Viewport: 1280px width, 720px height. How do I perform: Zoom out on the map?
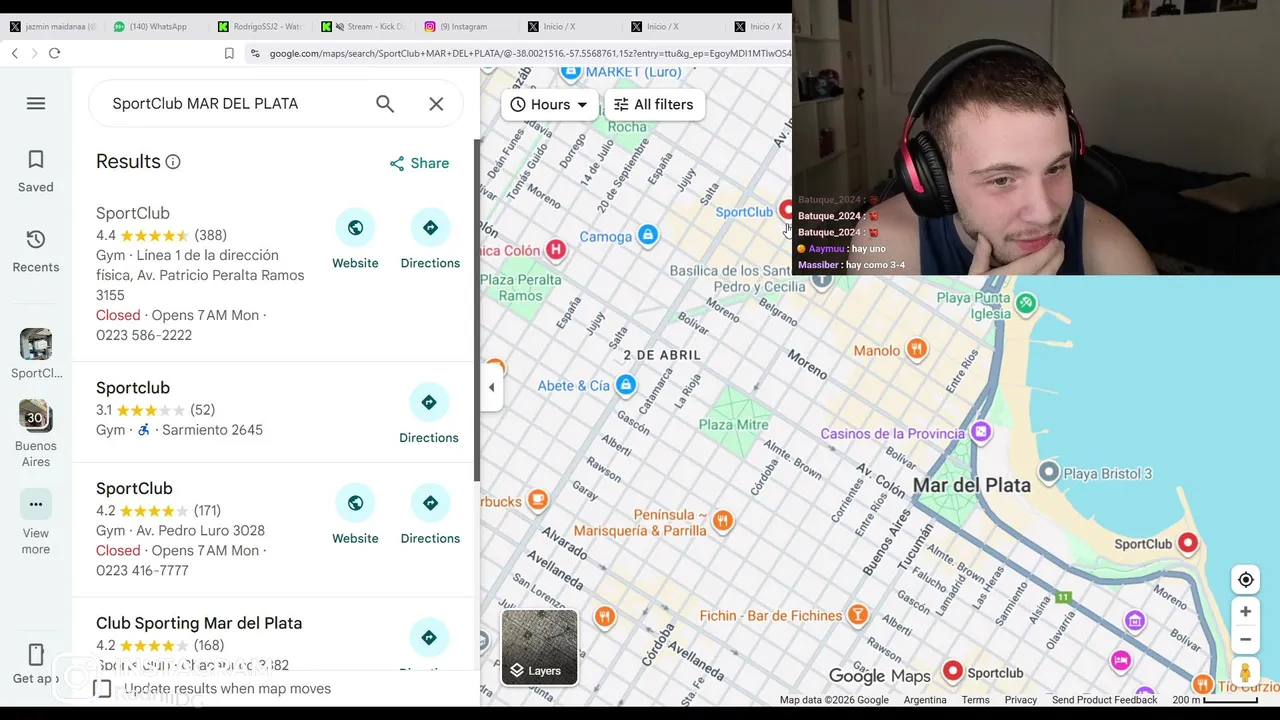(1245, 640)
